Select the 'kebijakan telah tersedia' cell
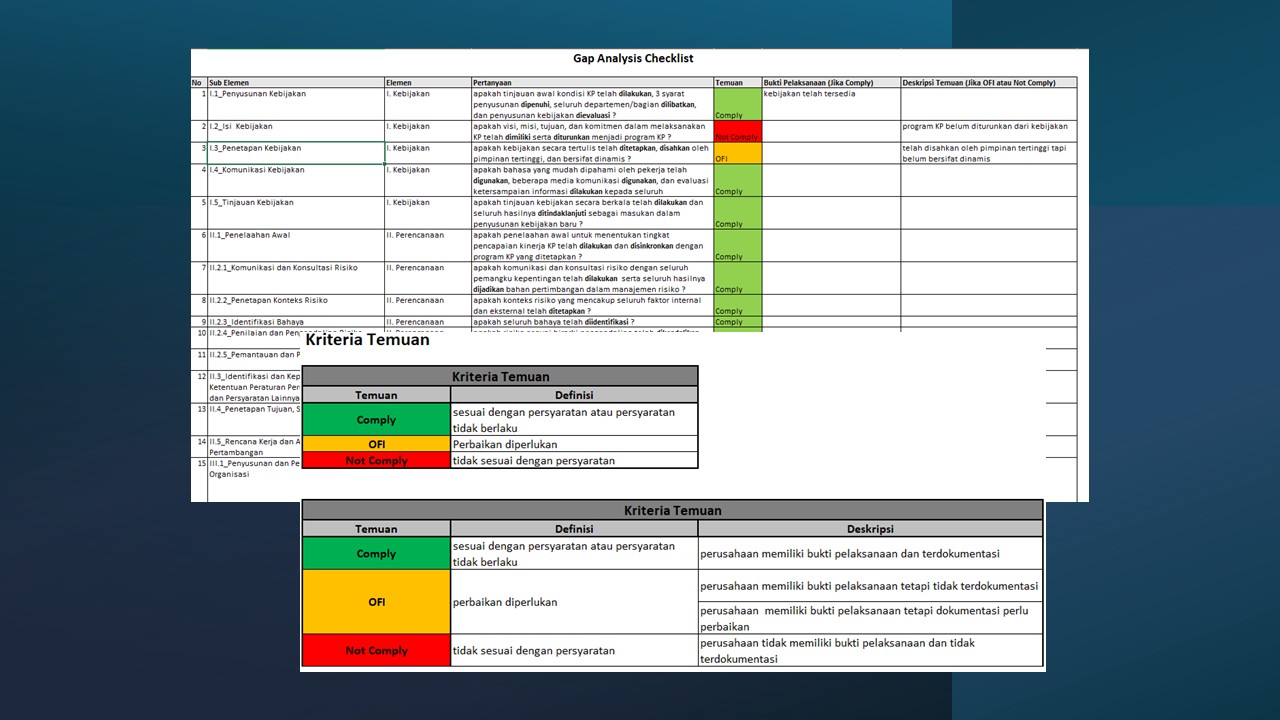 [x=830, y=104]
